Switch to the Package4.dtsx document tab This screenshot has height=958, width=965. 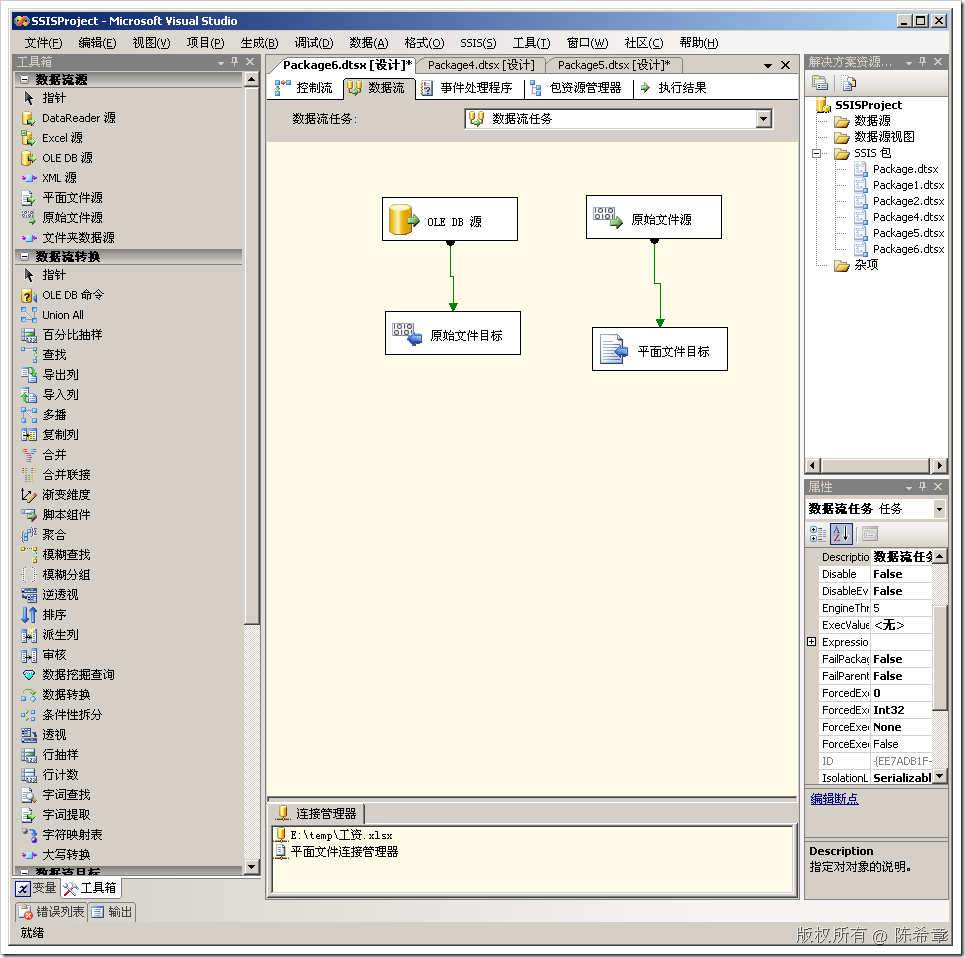[x=481, y=65]
